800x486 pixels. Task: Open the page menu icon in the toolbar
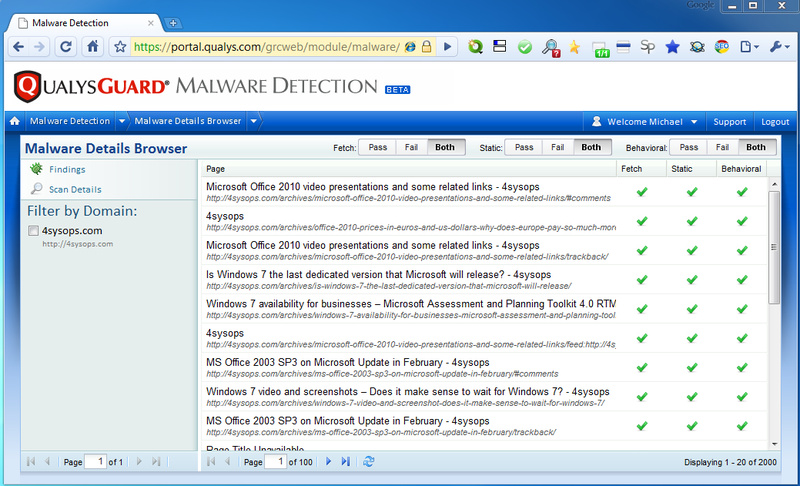coord(749,47)
